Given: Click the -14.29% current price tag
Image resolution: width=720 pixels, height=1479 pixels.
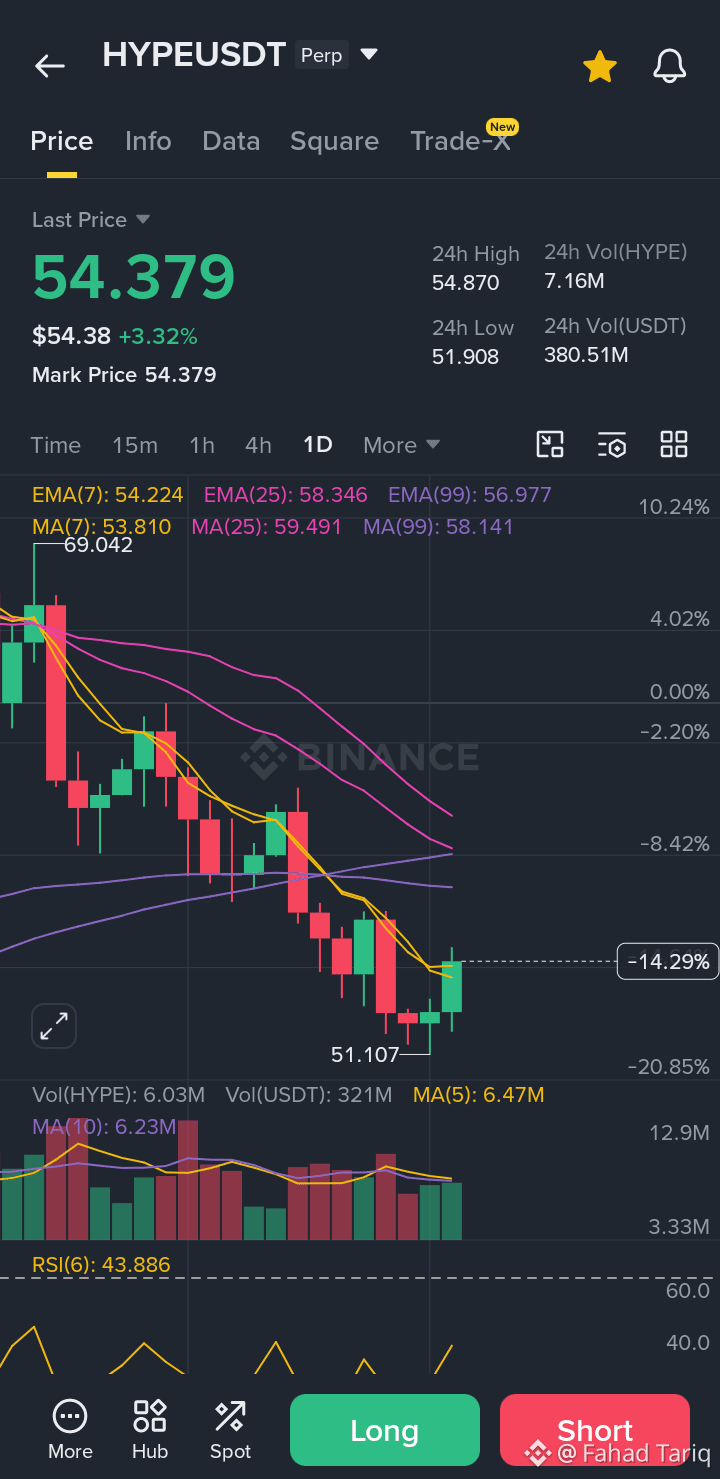Looking at the screenshot, I should [668, 962].
